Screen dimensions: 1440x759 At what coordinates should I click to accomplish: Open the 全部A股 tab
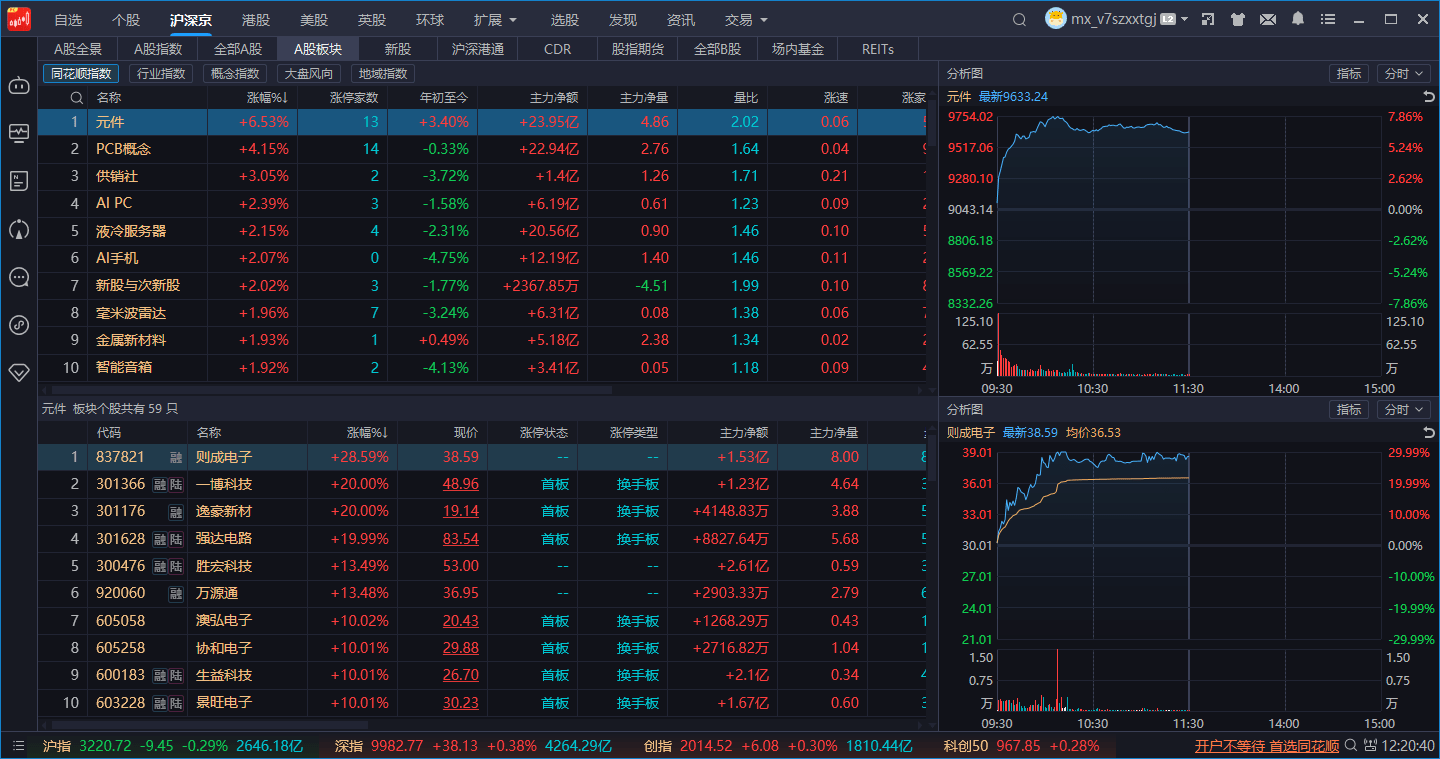(x=238, y=49)
